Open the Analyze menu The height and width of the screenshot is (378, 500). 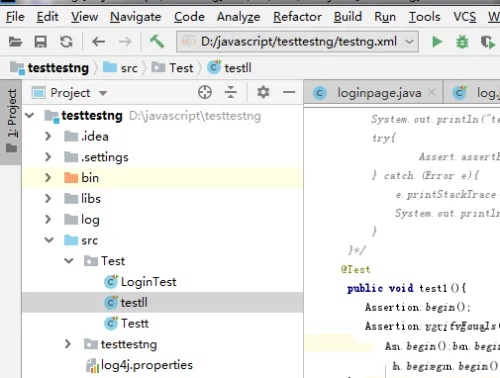coord(239,17)
